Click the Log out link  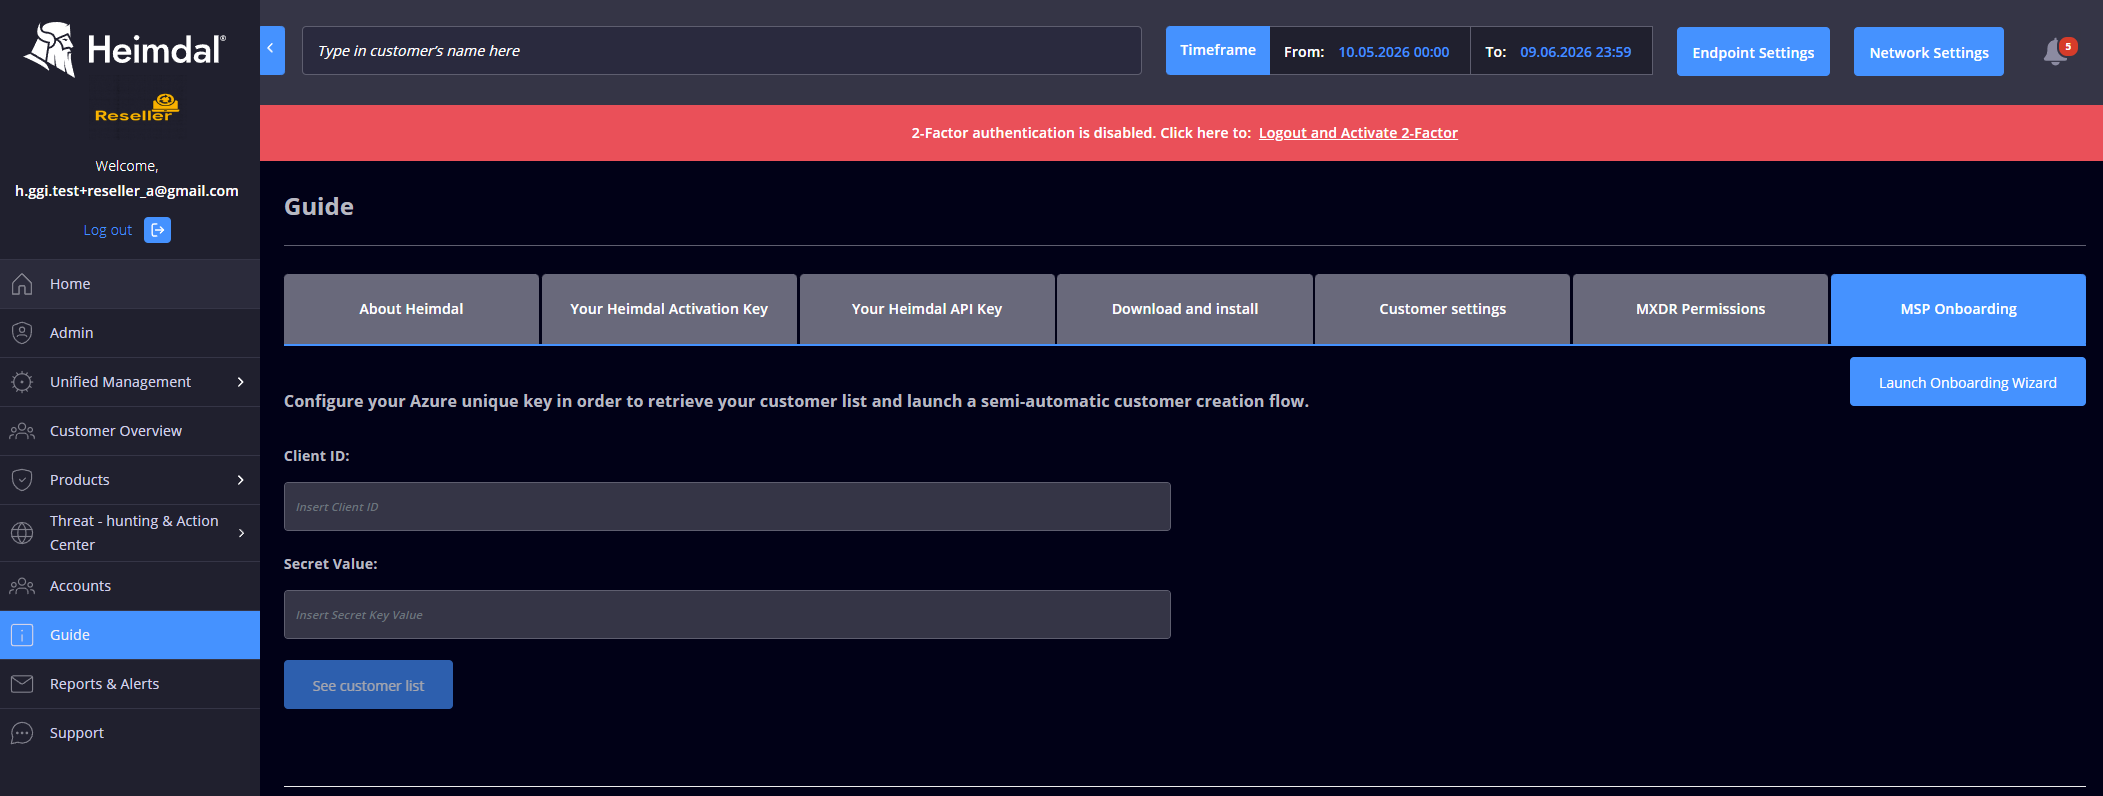click(107, 230)
